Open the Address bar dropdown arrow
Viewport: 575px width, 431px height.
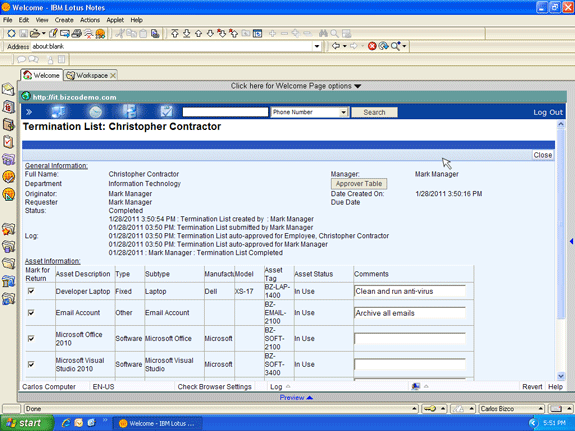tap(317, 46)
